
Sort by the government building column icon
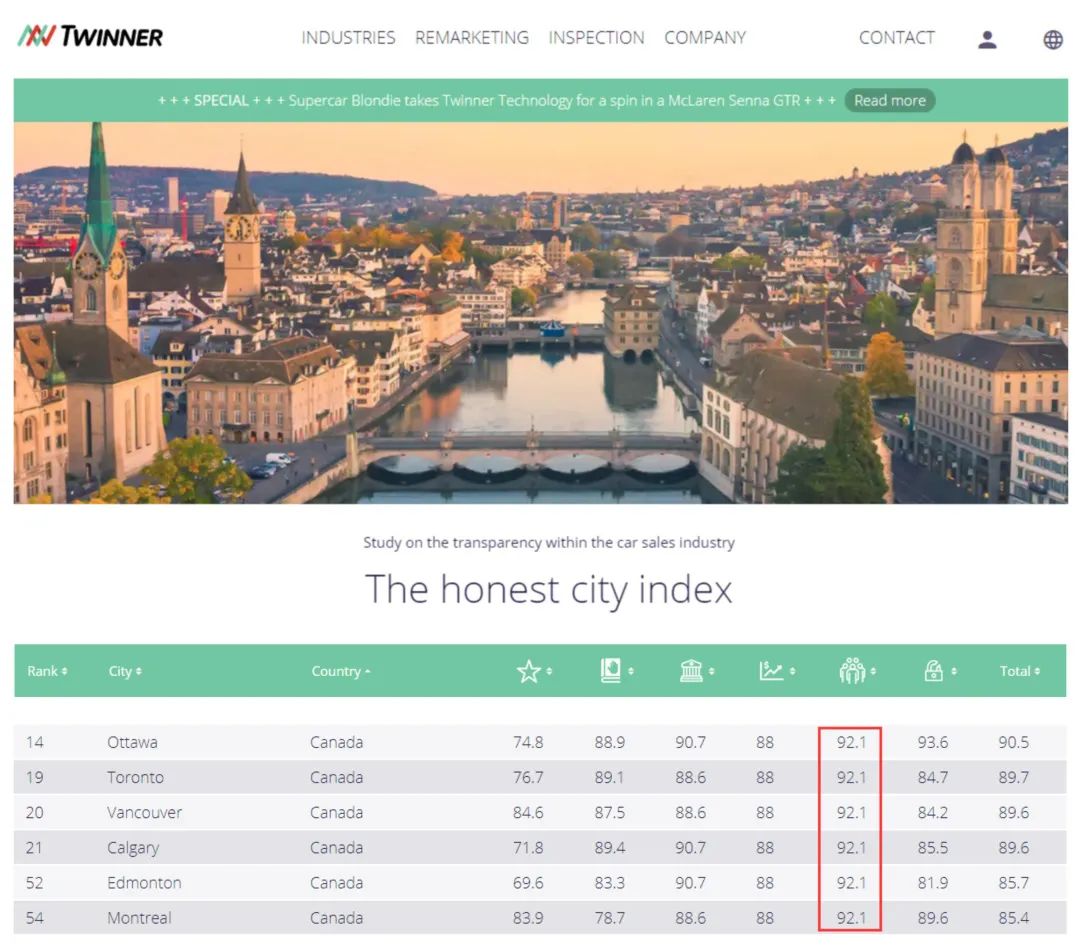(691, 670)
